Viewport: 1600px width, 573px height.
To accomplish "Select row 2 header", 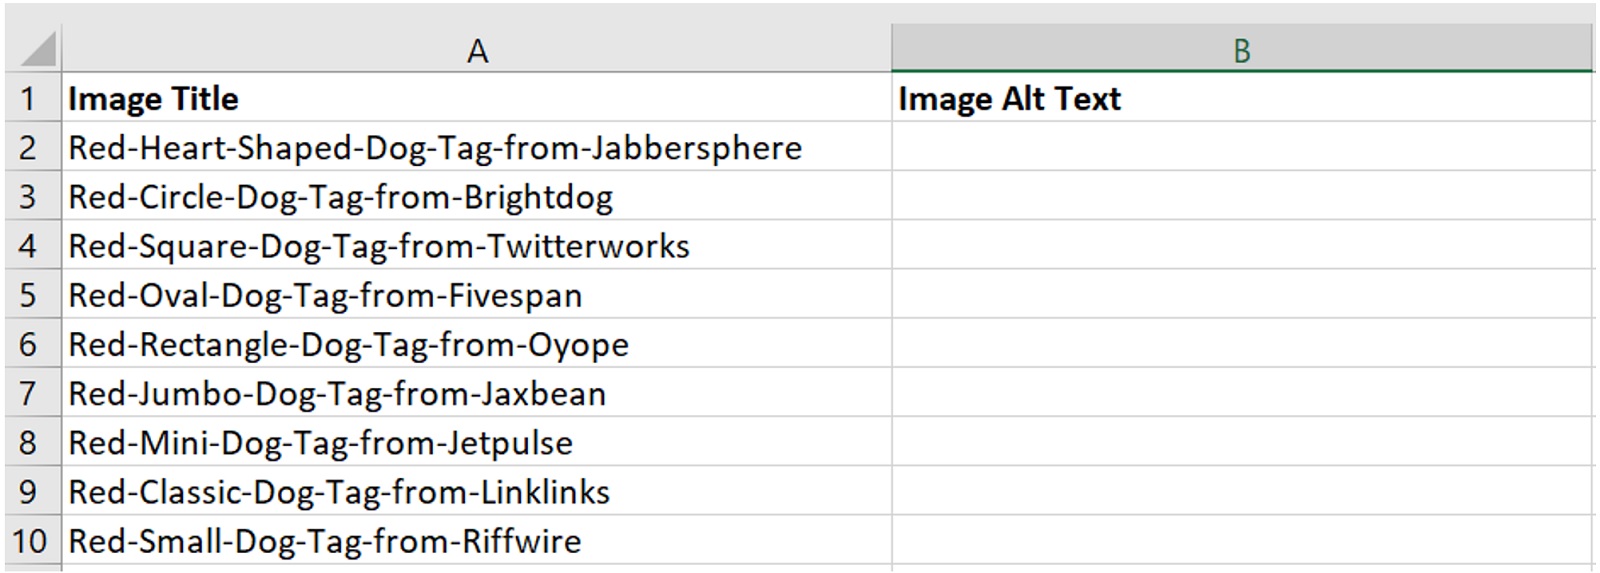I will pos(29,148).
